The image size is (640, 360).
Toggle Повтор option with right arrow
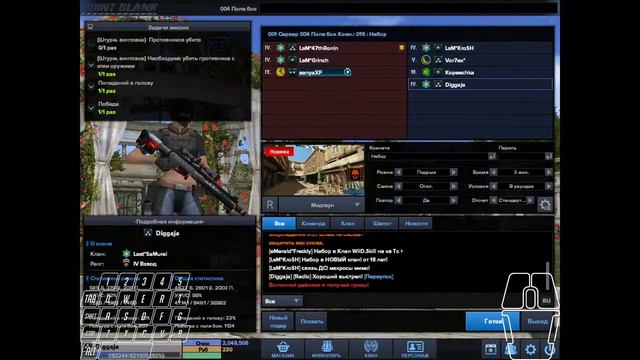[453, 200]
